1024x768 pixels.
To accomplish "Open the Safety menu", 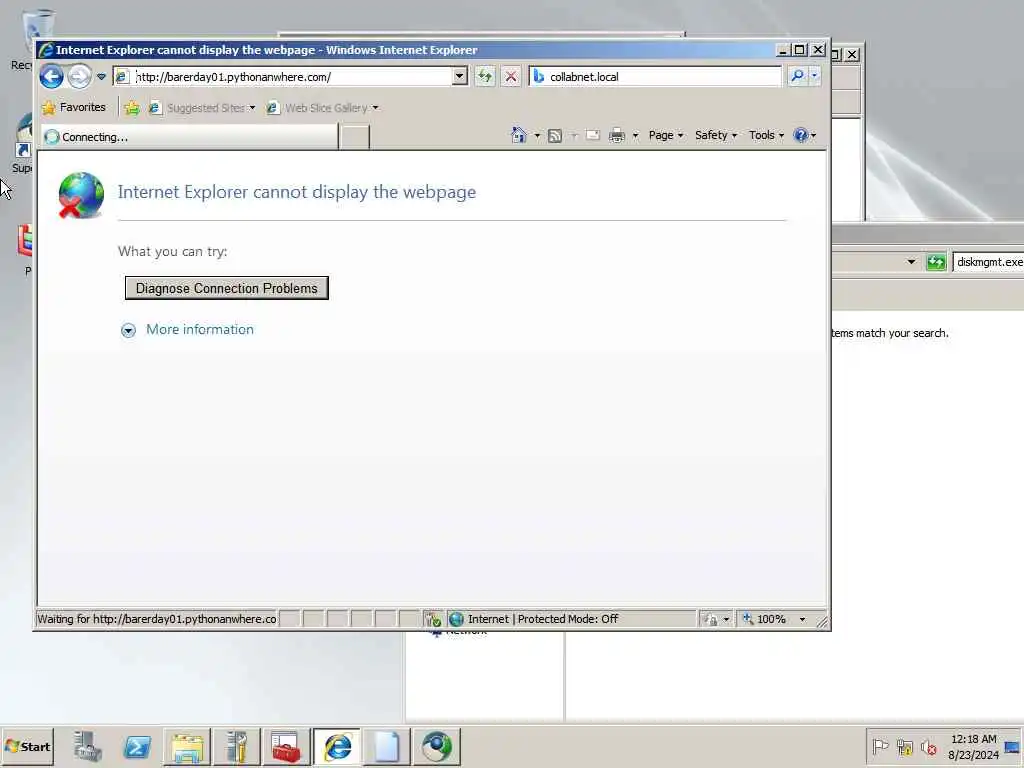I will pos(716,135).
